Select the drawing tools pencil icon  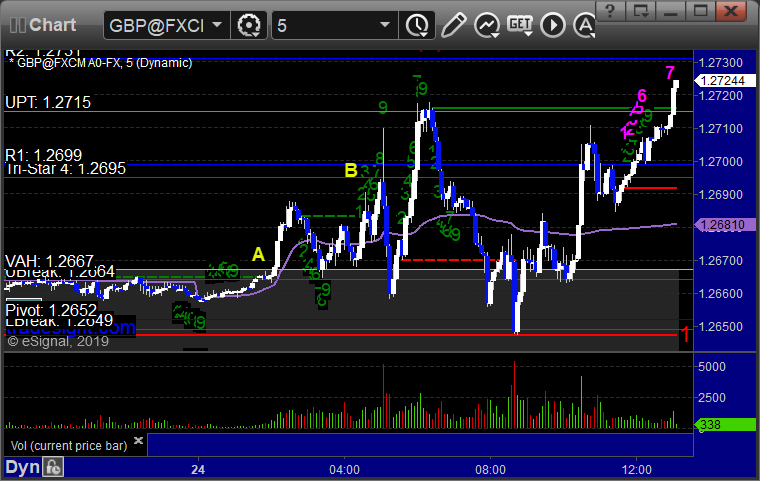point(453,25)
